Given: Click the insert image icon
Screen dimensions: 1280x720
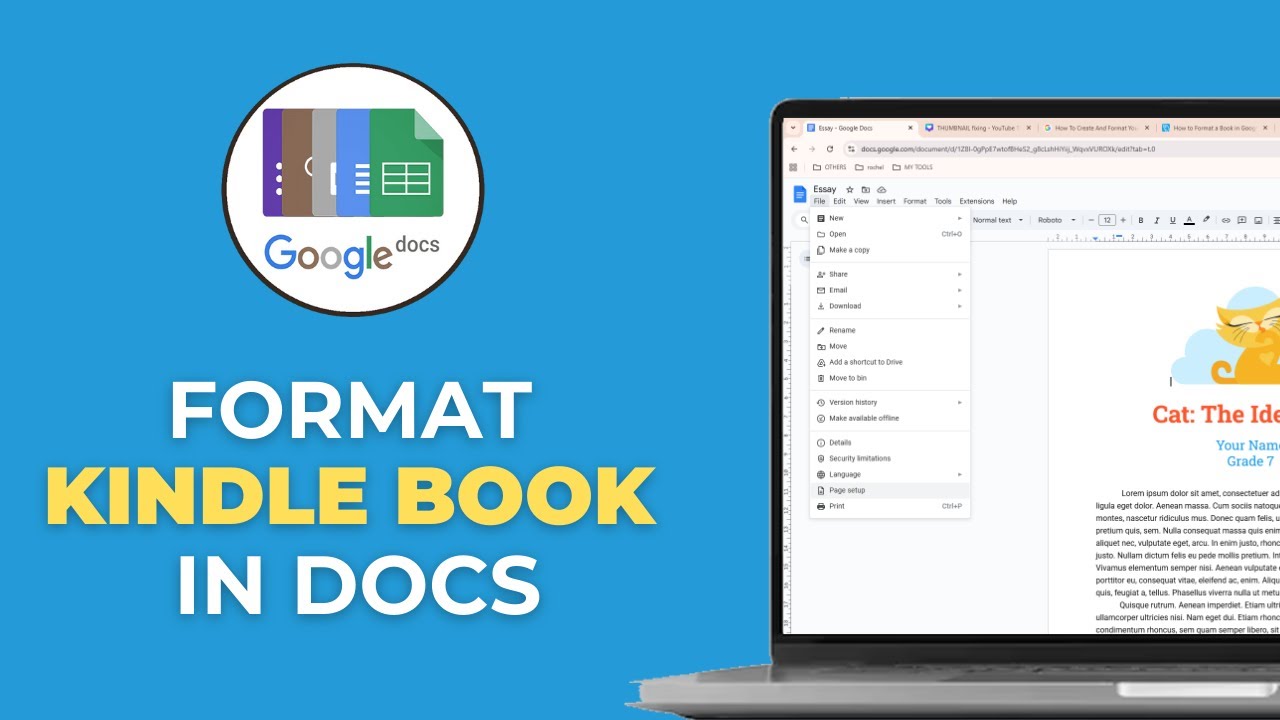Looking at the screenshot, I should pos(1258,220).
